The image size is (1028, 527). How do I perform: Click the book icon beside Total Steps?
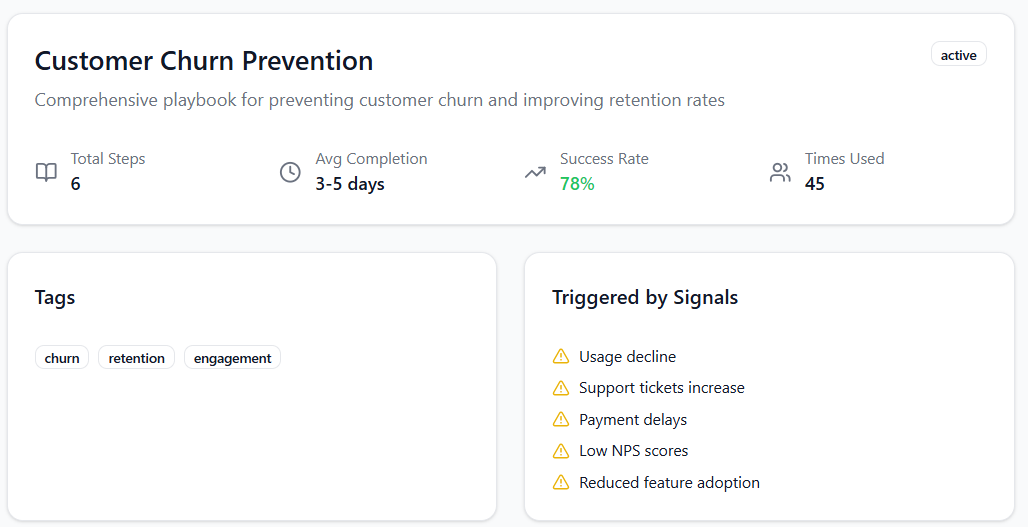point(46,172)
